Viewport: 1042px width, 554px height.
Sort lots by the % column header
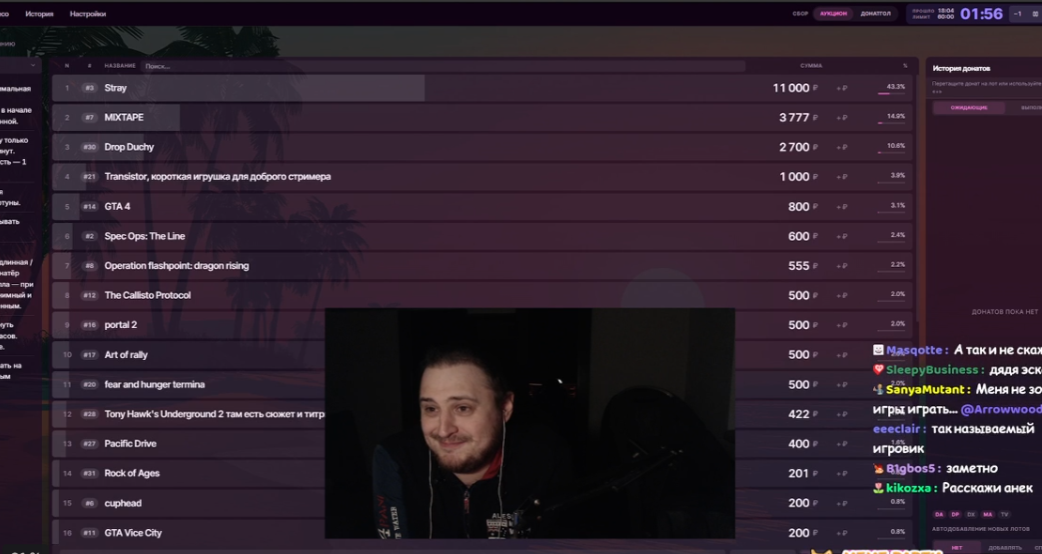[905, 66]
